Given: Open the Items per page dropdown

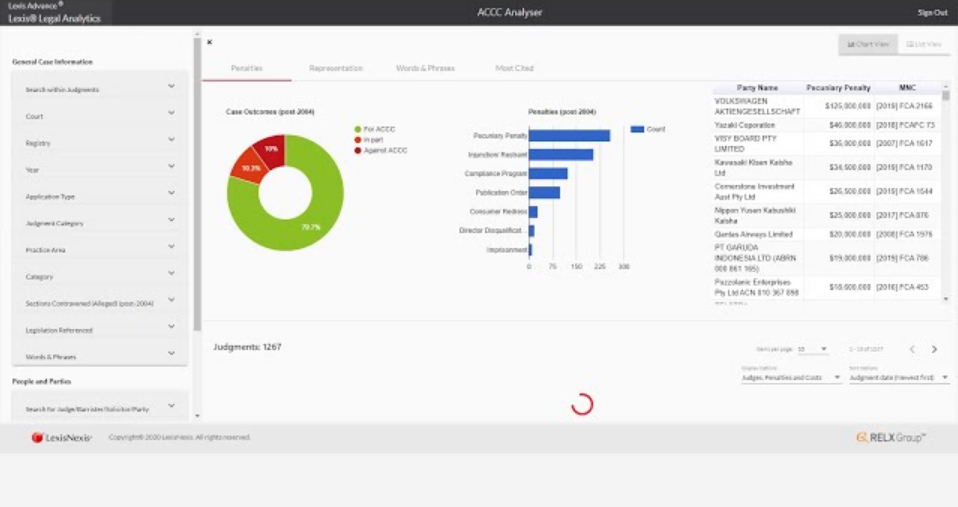Looking at the screenshot, I should coord(812,349).
